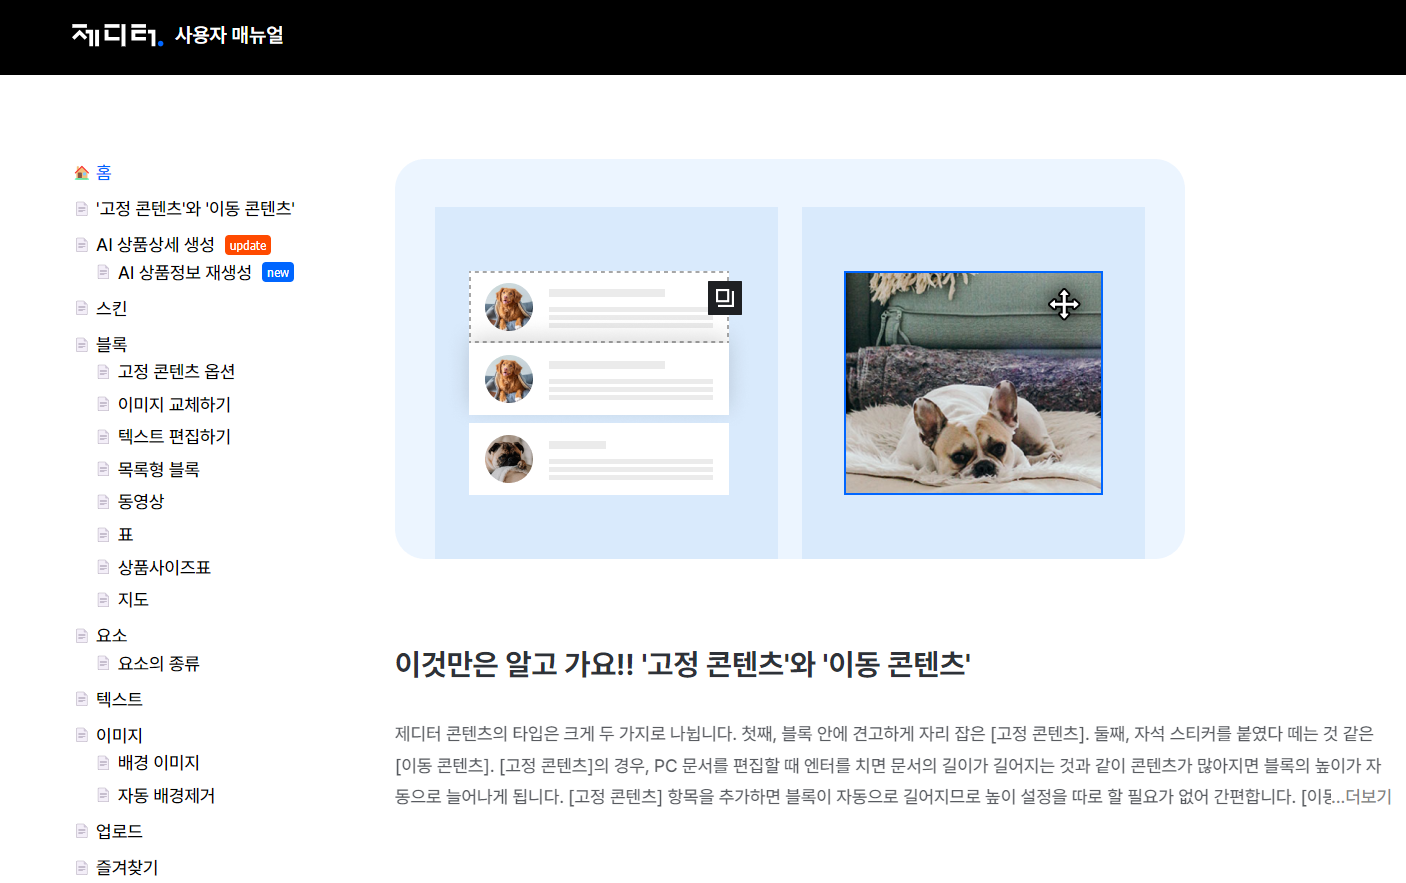Image resolution: width=1406 pixels, height=883 pixels.
Task: Click the home icon beside 홈
Action: pos(80,172)
